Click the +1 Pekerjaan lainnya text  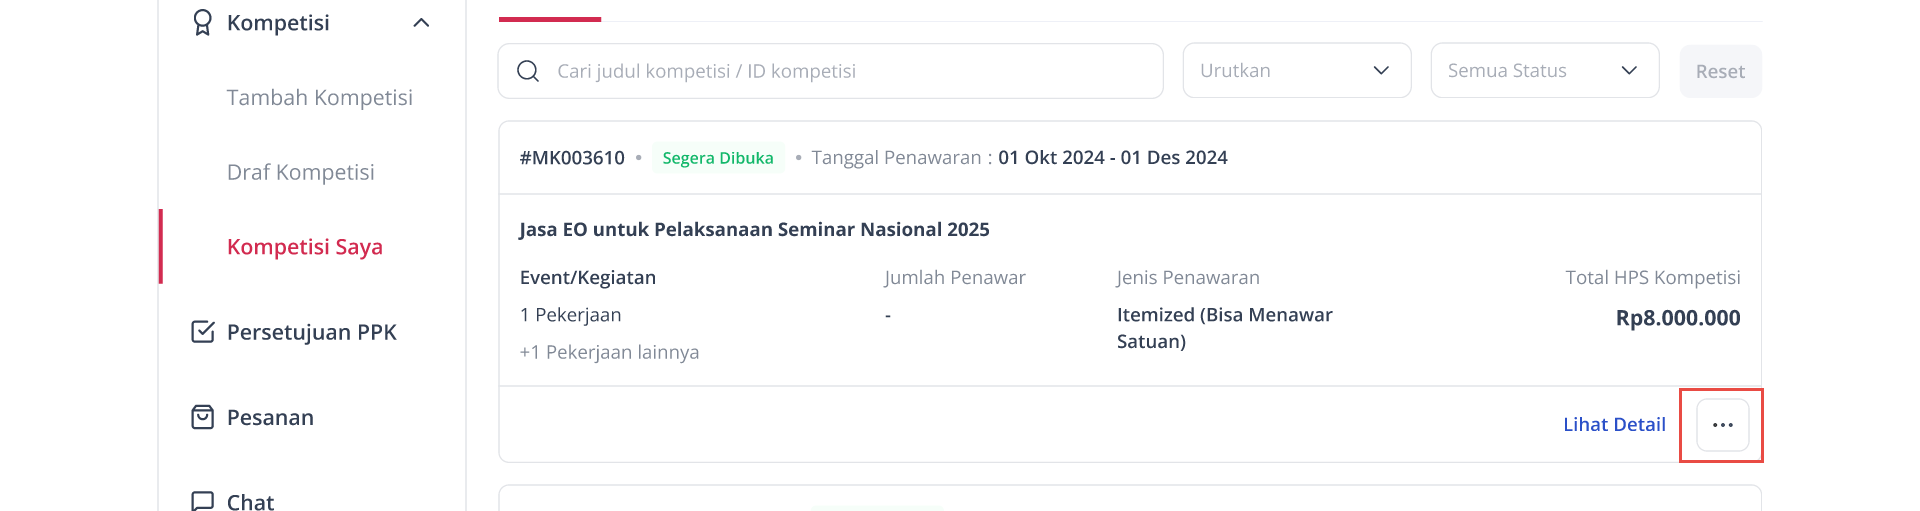point(609,352)
